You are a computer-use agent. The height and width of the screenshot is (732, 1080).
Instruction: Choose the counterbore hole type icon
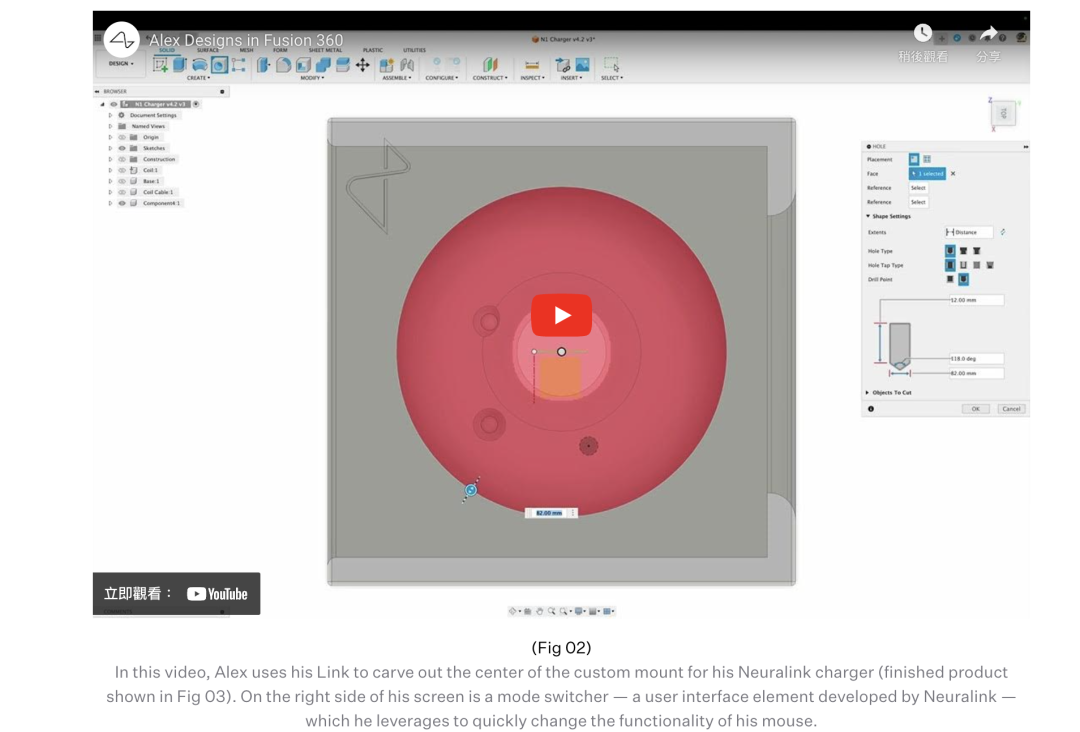[x=964, y=251]
